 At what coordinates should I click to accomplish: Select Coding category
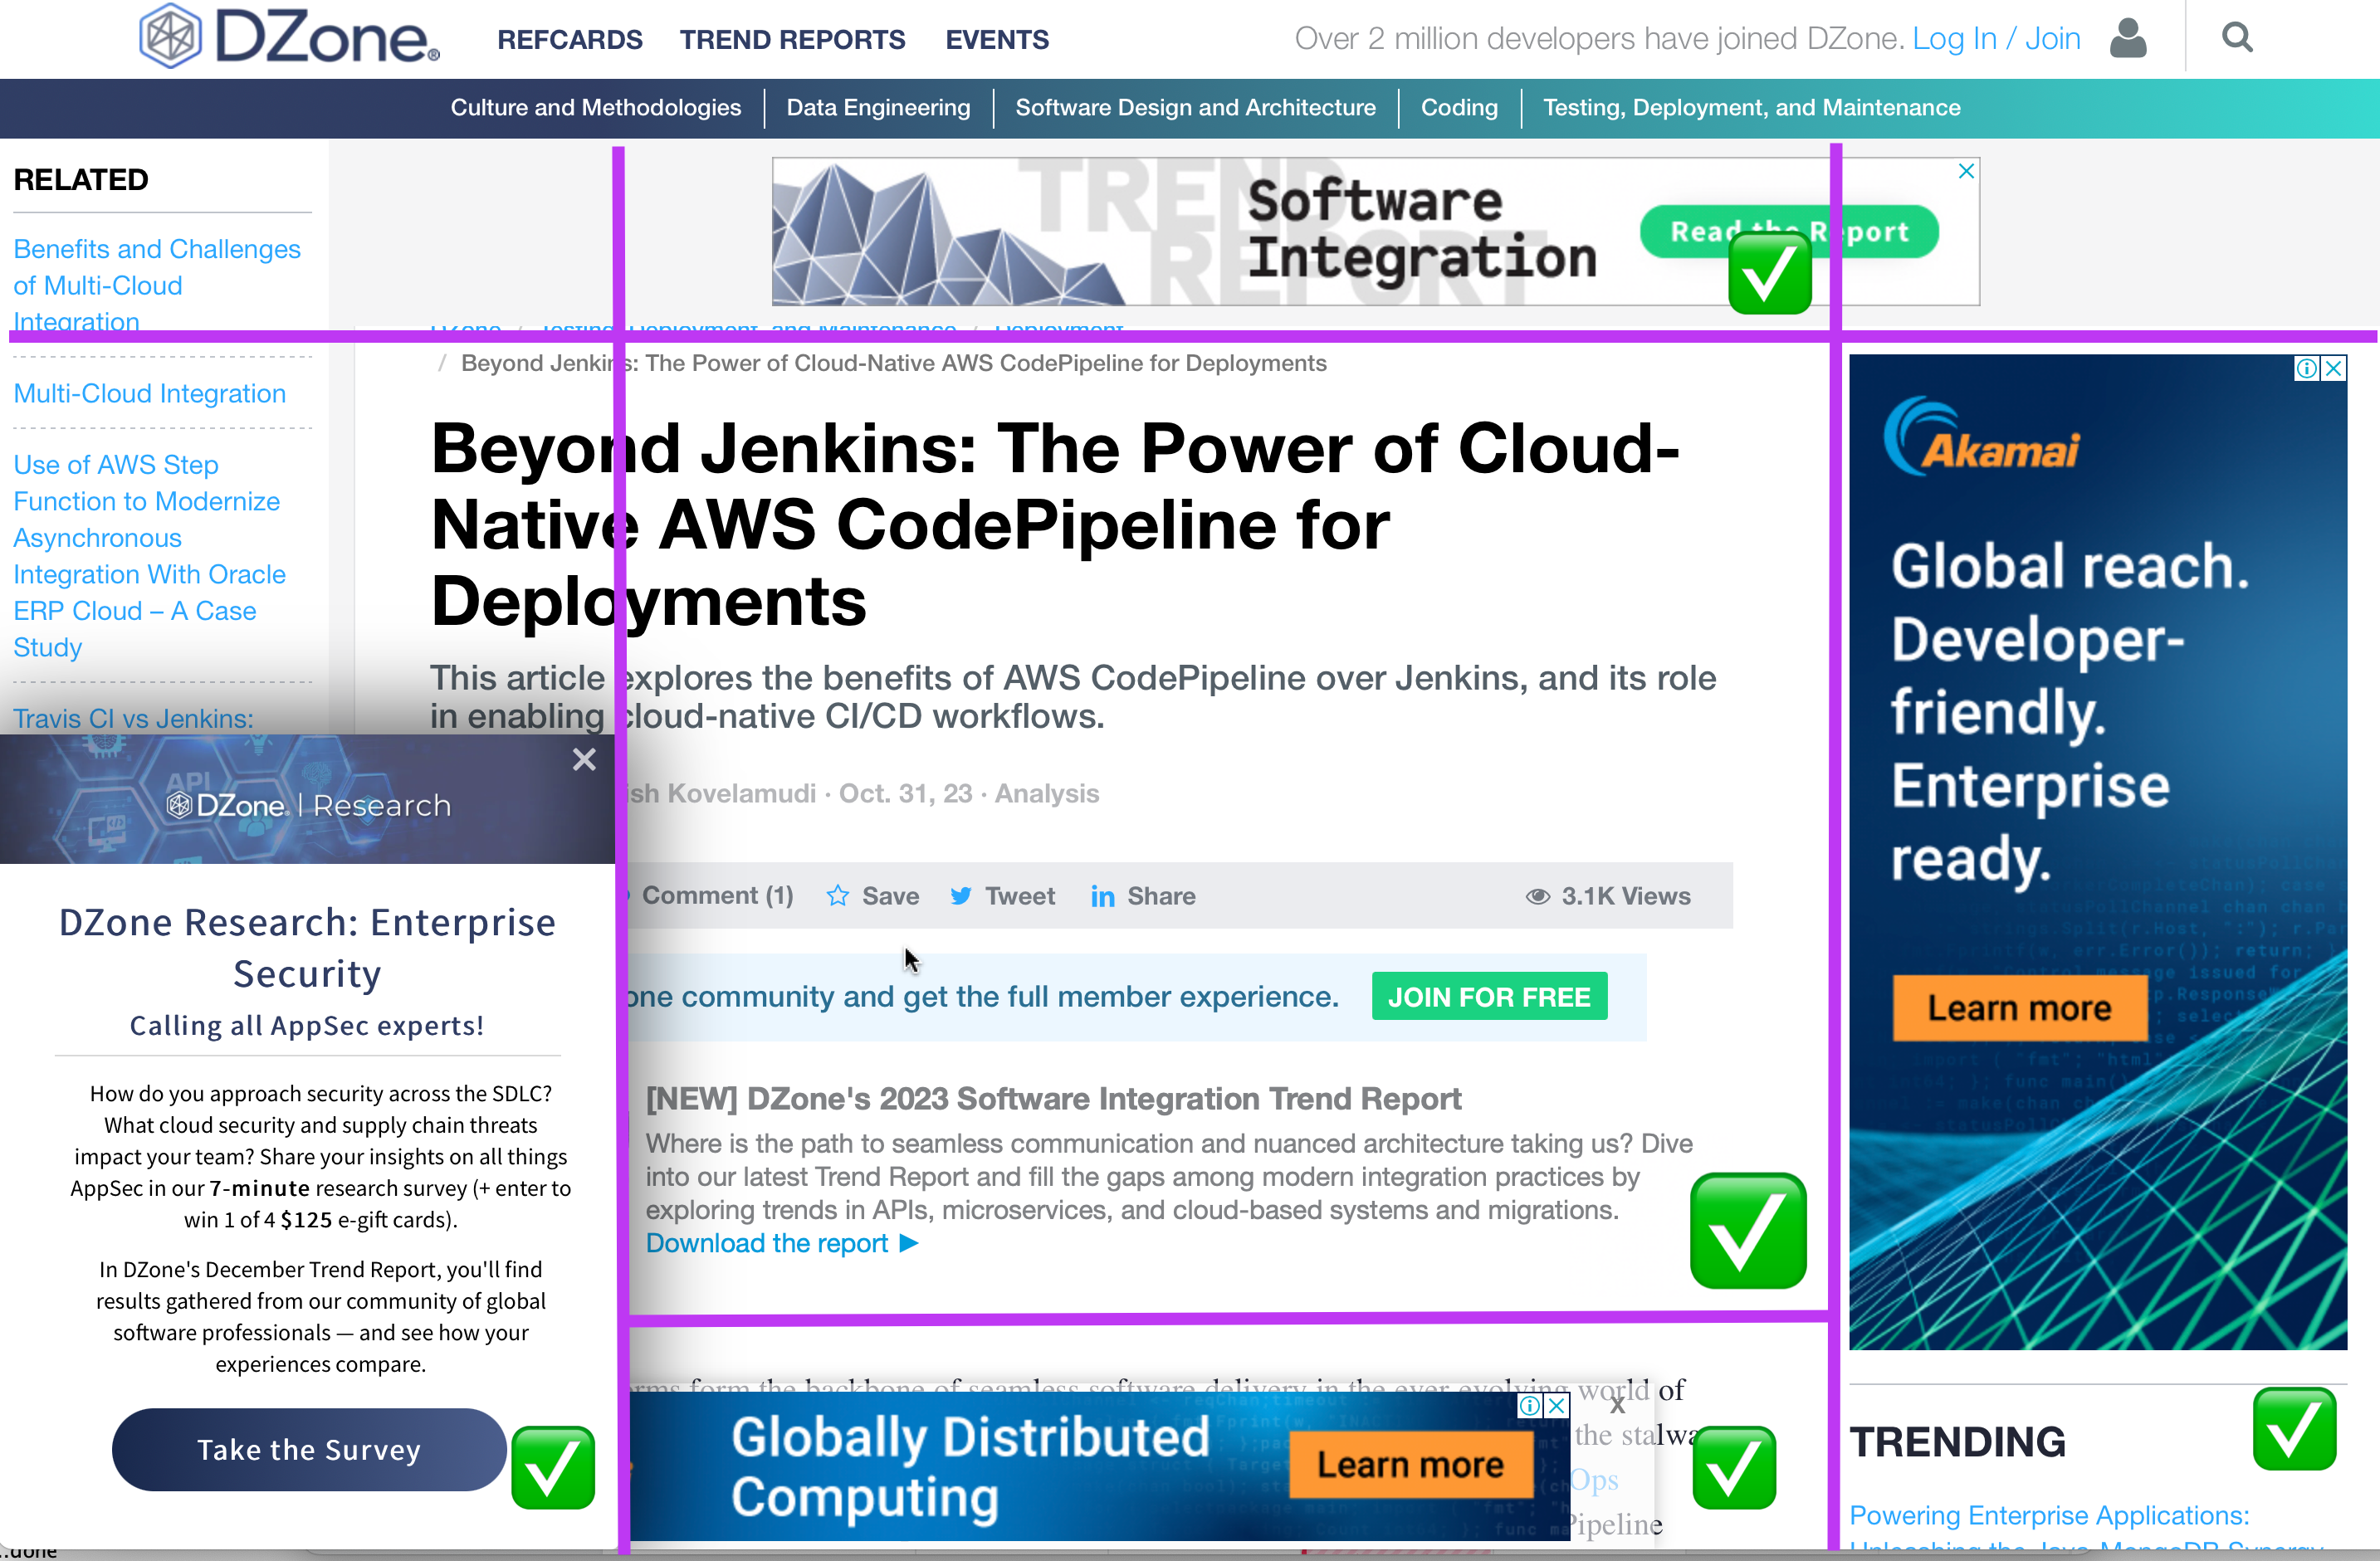pos(1459,108)
